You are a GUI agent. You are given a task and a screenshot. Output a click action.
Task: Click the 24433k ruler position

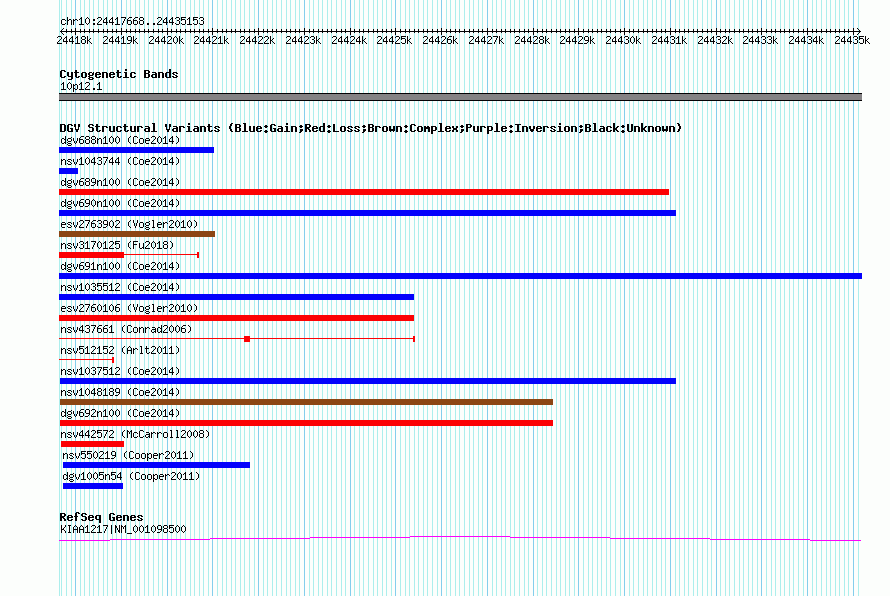pos(760,40)
